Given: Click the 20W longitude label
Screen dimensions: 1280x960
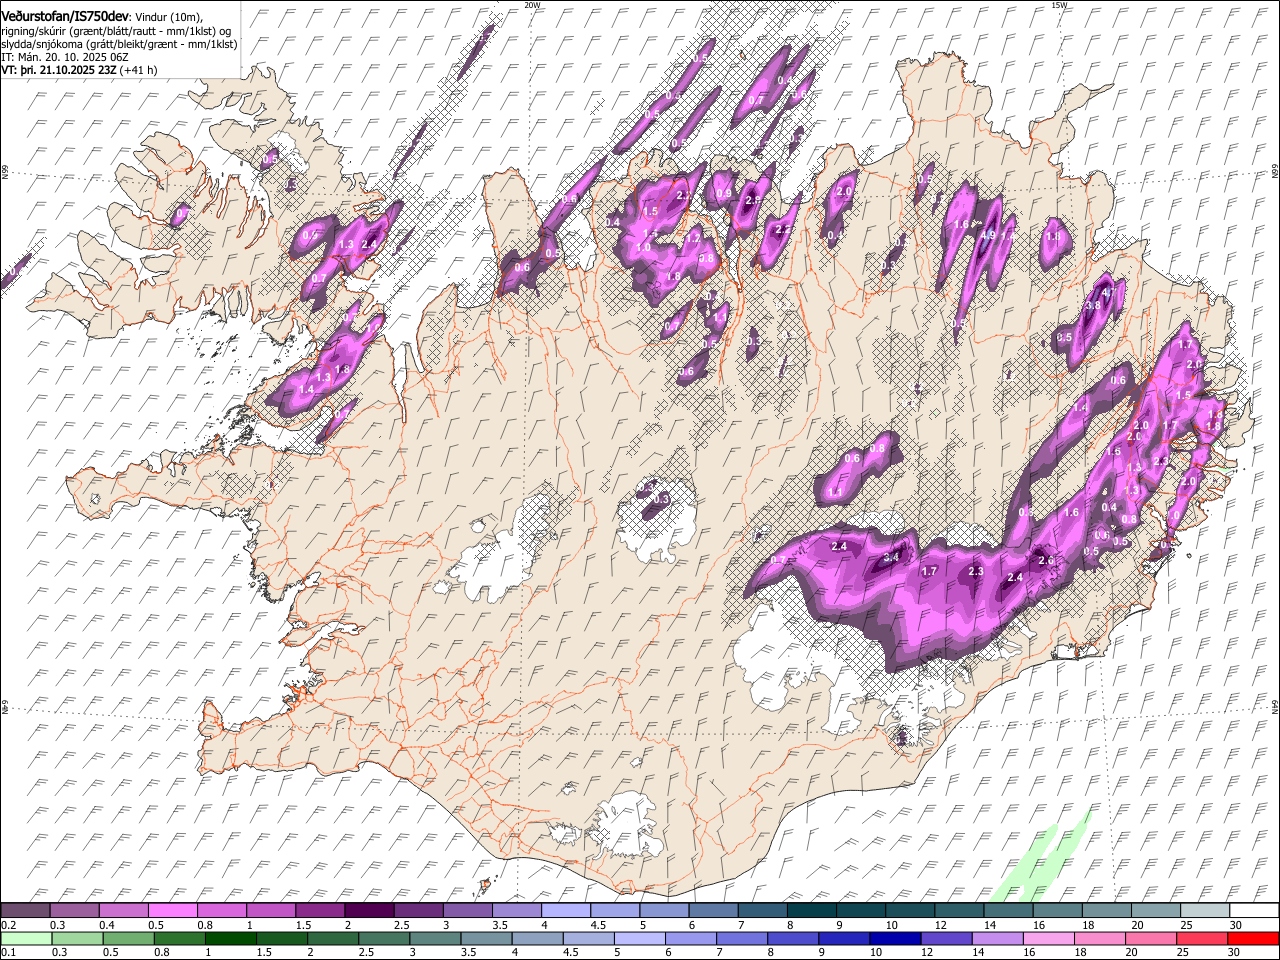Looking at the screenshot, I should [532, 5].
